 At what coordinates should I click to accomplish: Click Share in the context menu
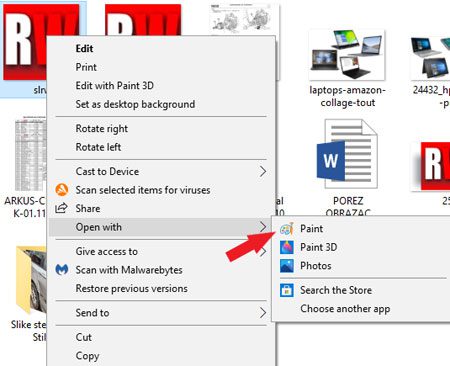click(162, 208)
